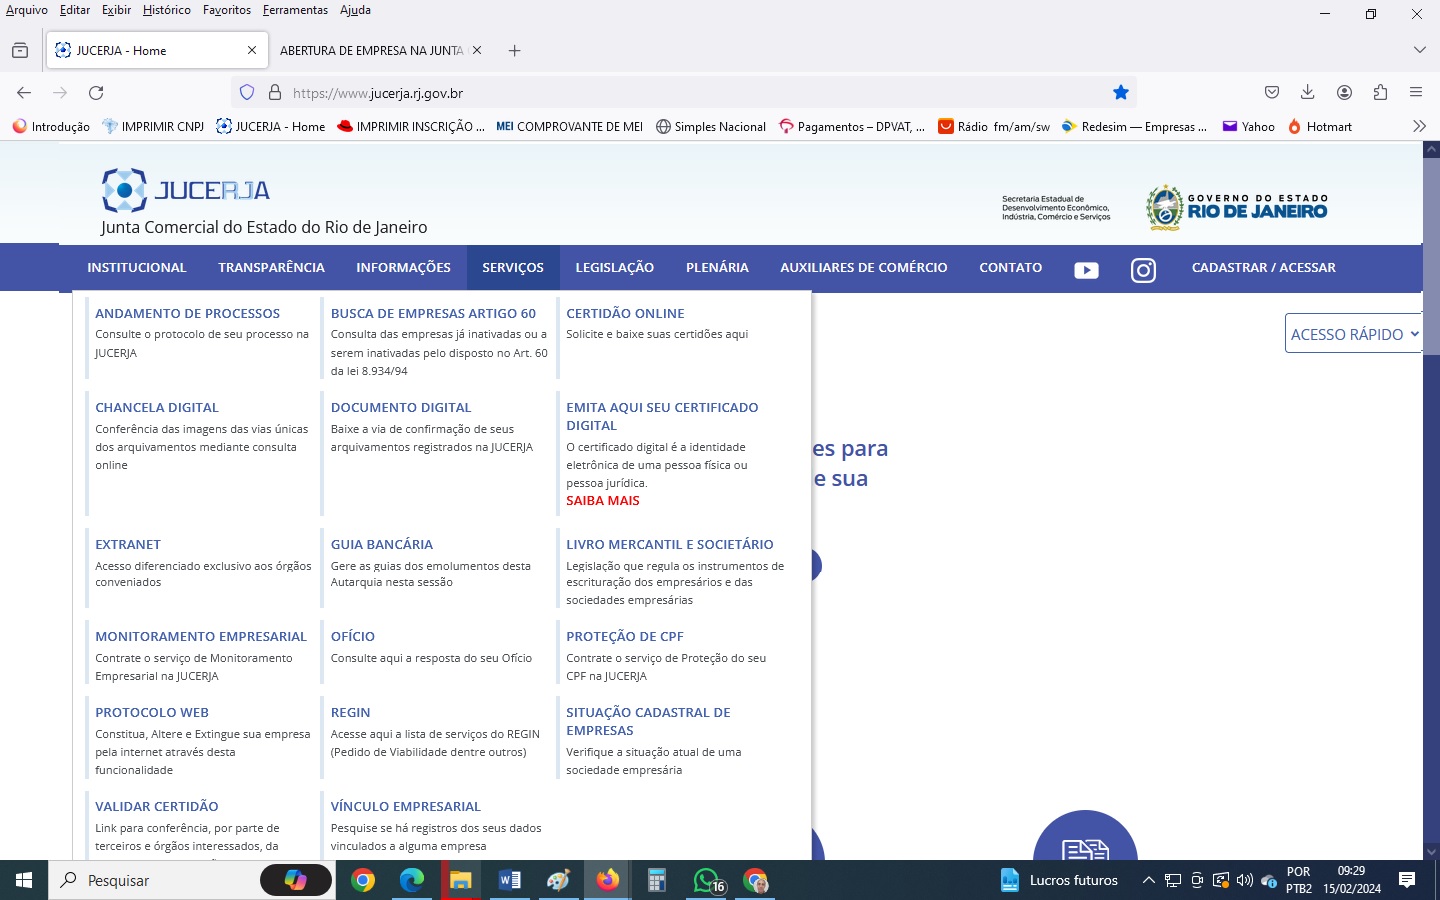Click the Save to Pocket icon
1440x900 pixels.
1272,93
